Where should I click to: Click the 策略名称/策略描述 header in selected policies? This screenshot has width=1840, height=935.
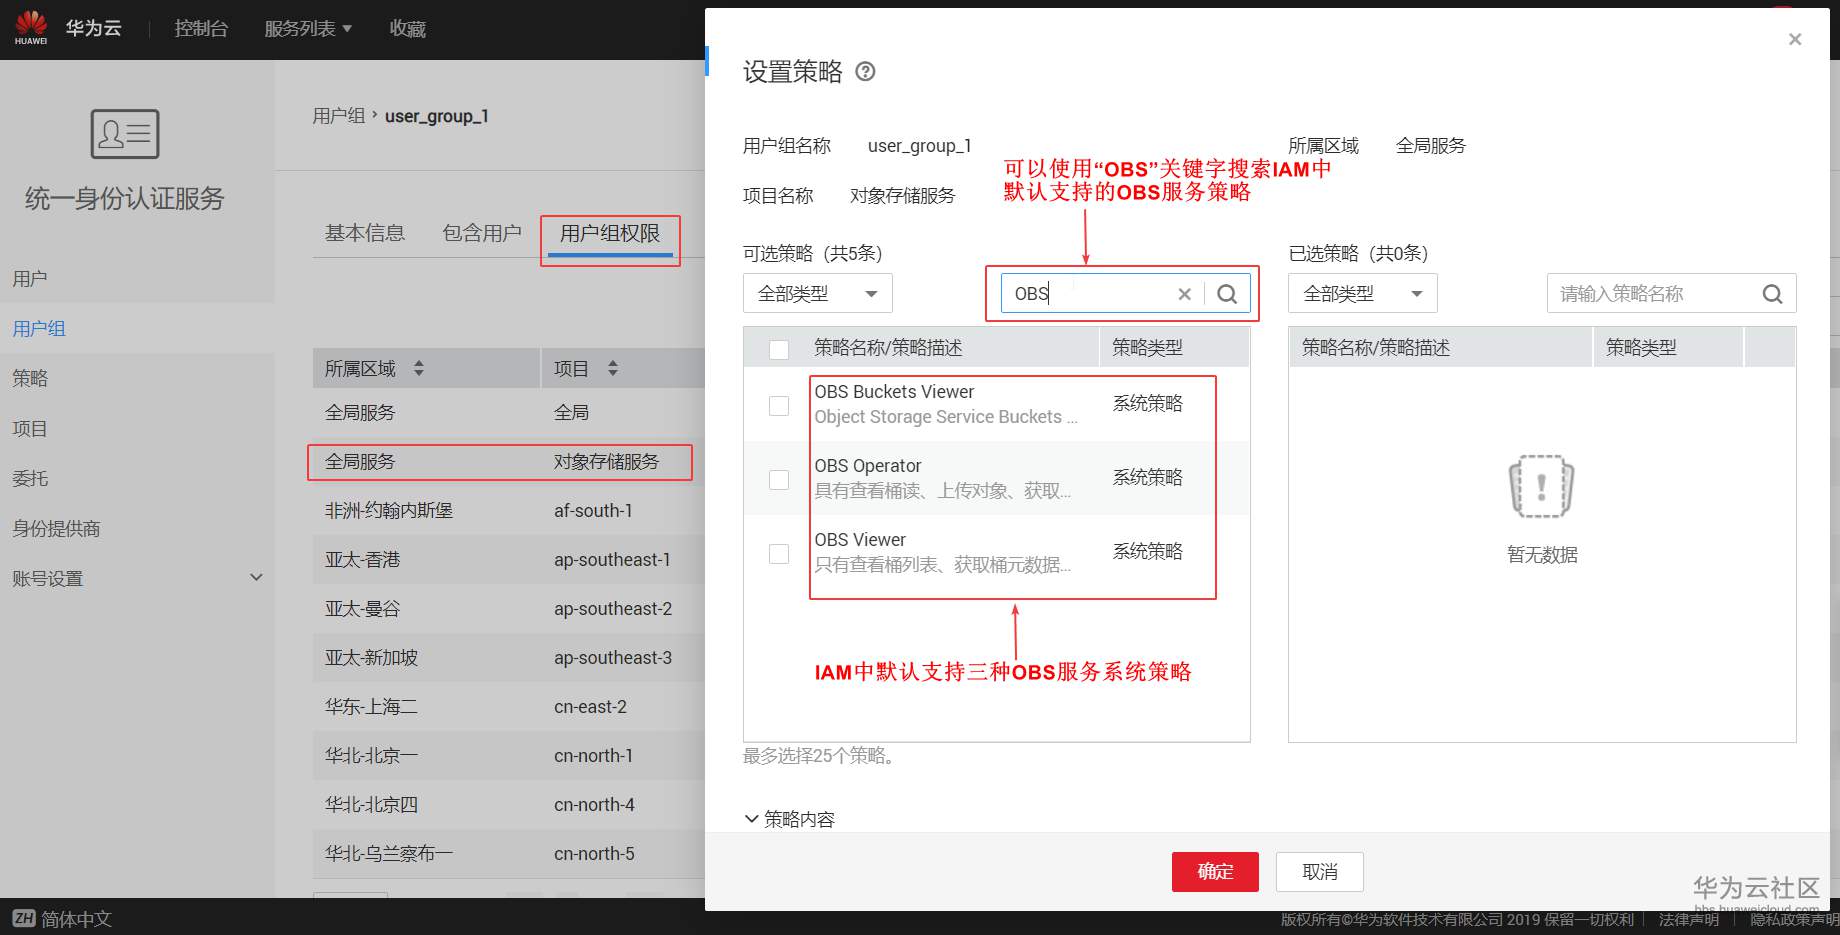tap(1376, 348)
